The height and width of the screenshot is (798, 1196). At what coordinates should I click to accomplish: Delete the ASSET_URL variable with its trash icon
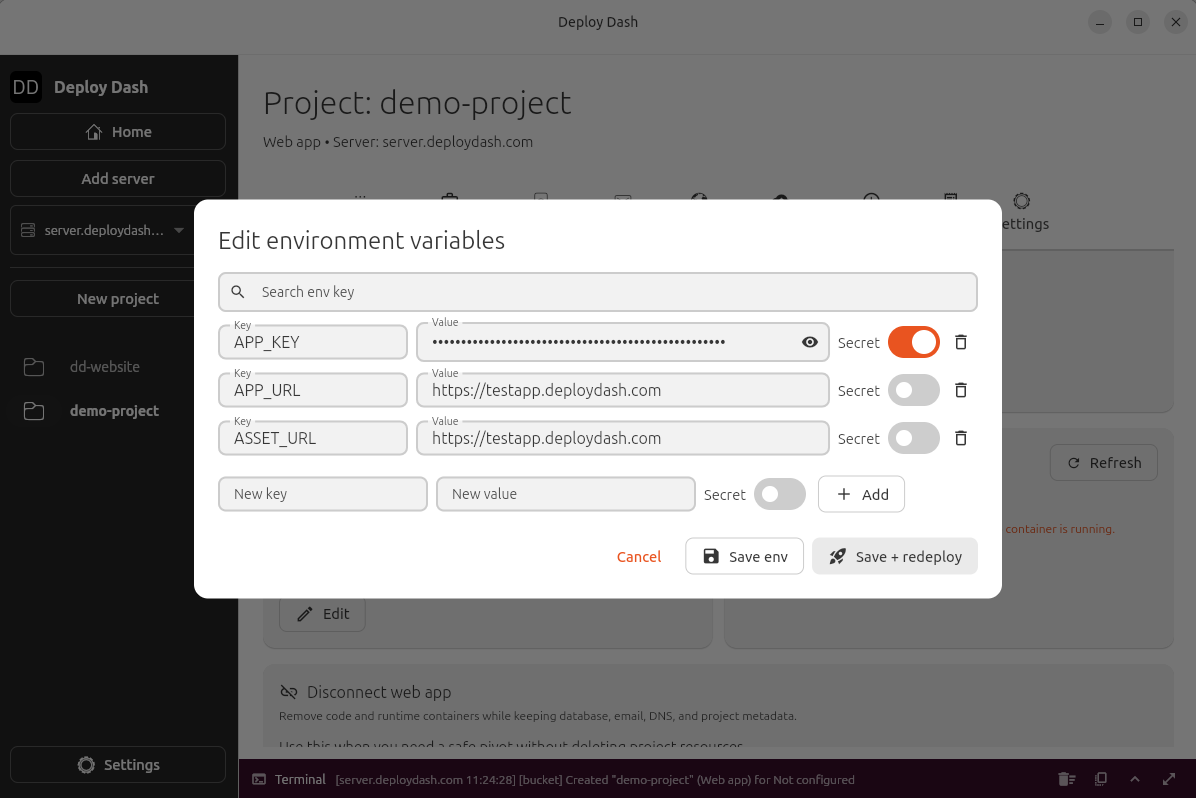(x=960, y=438)
